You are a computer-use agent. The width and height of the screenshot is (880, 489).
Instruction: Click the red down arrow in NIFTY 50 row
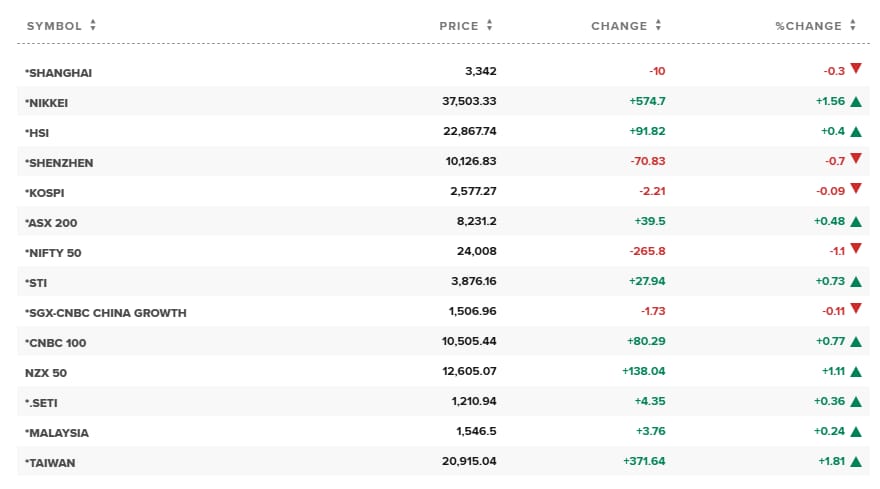click(856, 249)
